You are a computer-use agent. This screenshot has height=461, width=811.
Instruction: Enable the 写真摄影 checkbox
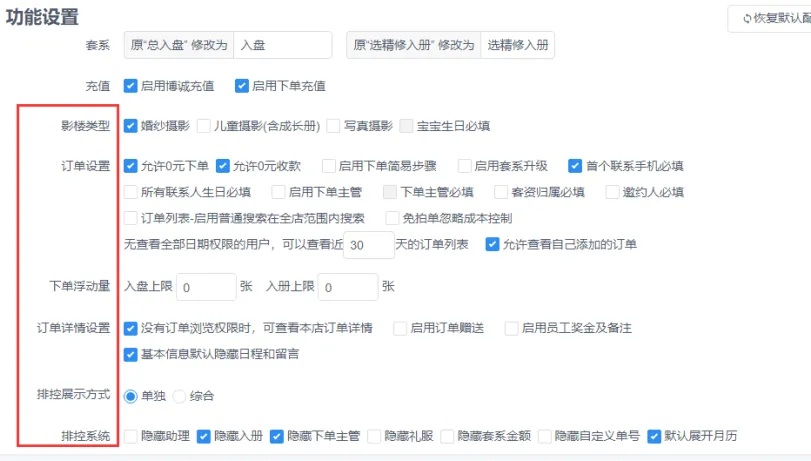(333, 126)
